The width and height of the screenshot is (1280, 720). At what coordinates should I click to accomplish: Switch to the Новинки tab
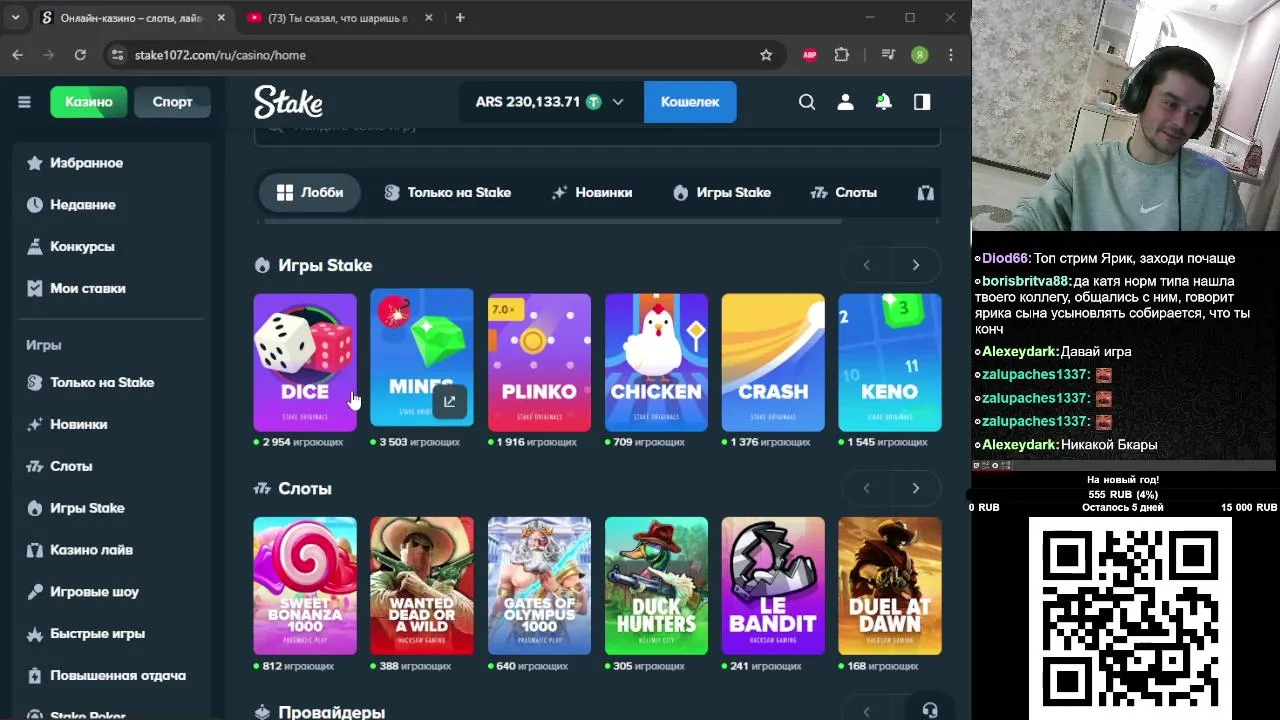coord(592,193)
